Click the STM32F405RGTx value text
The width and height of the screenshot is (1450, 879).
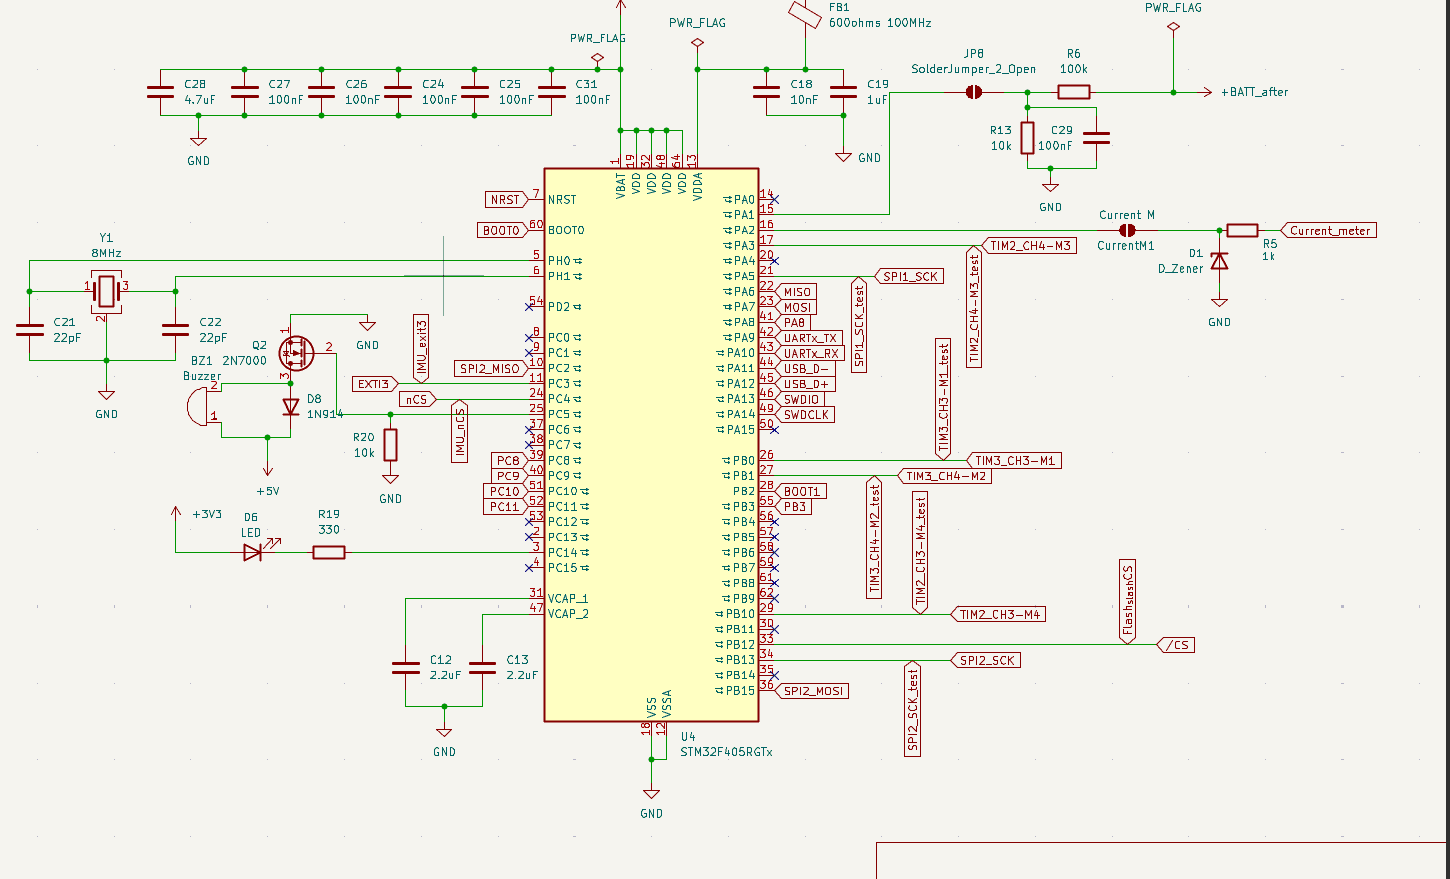(726, 752)
